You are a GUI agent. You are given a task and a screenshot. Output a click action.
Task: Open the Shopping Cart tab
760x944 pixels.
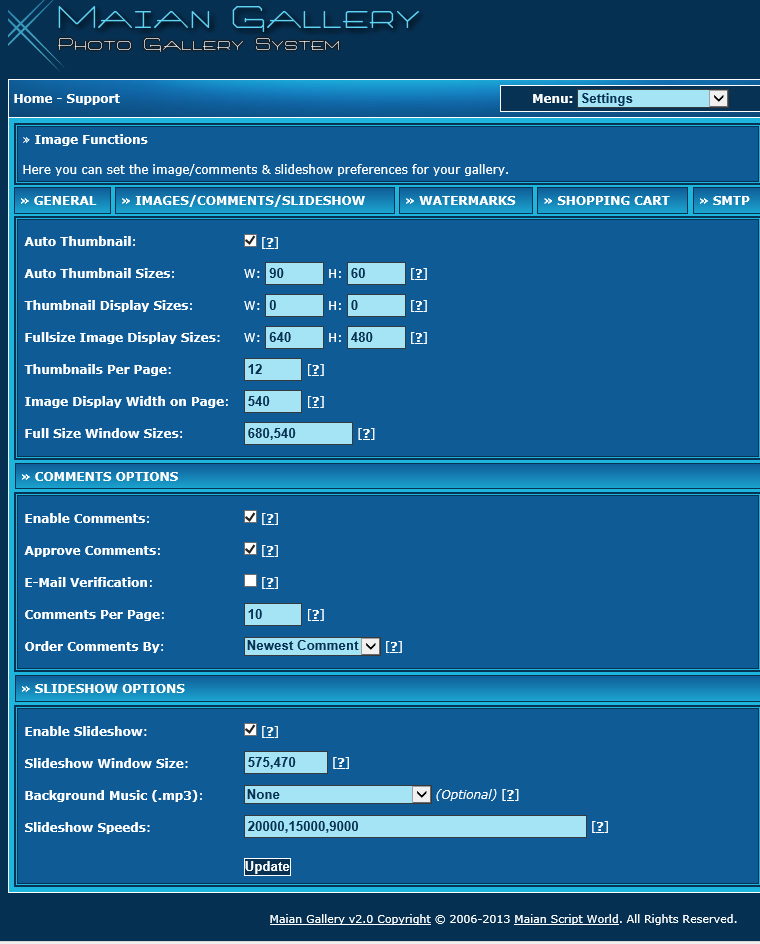(612, 201)
